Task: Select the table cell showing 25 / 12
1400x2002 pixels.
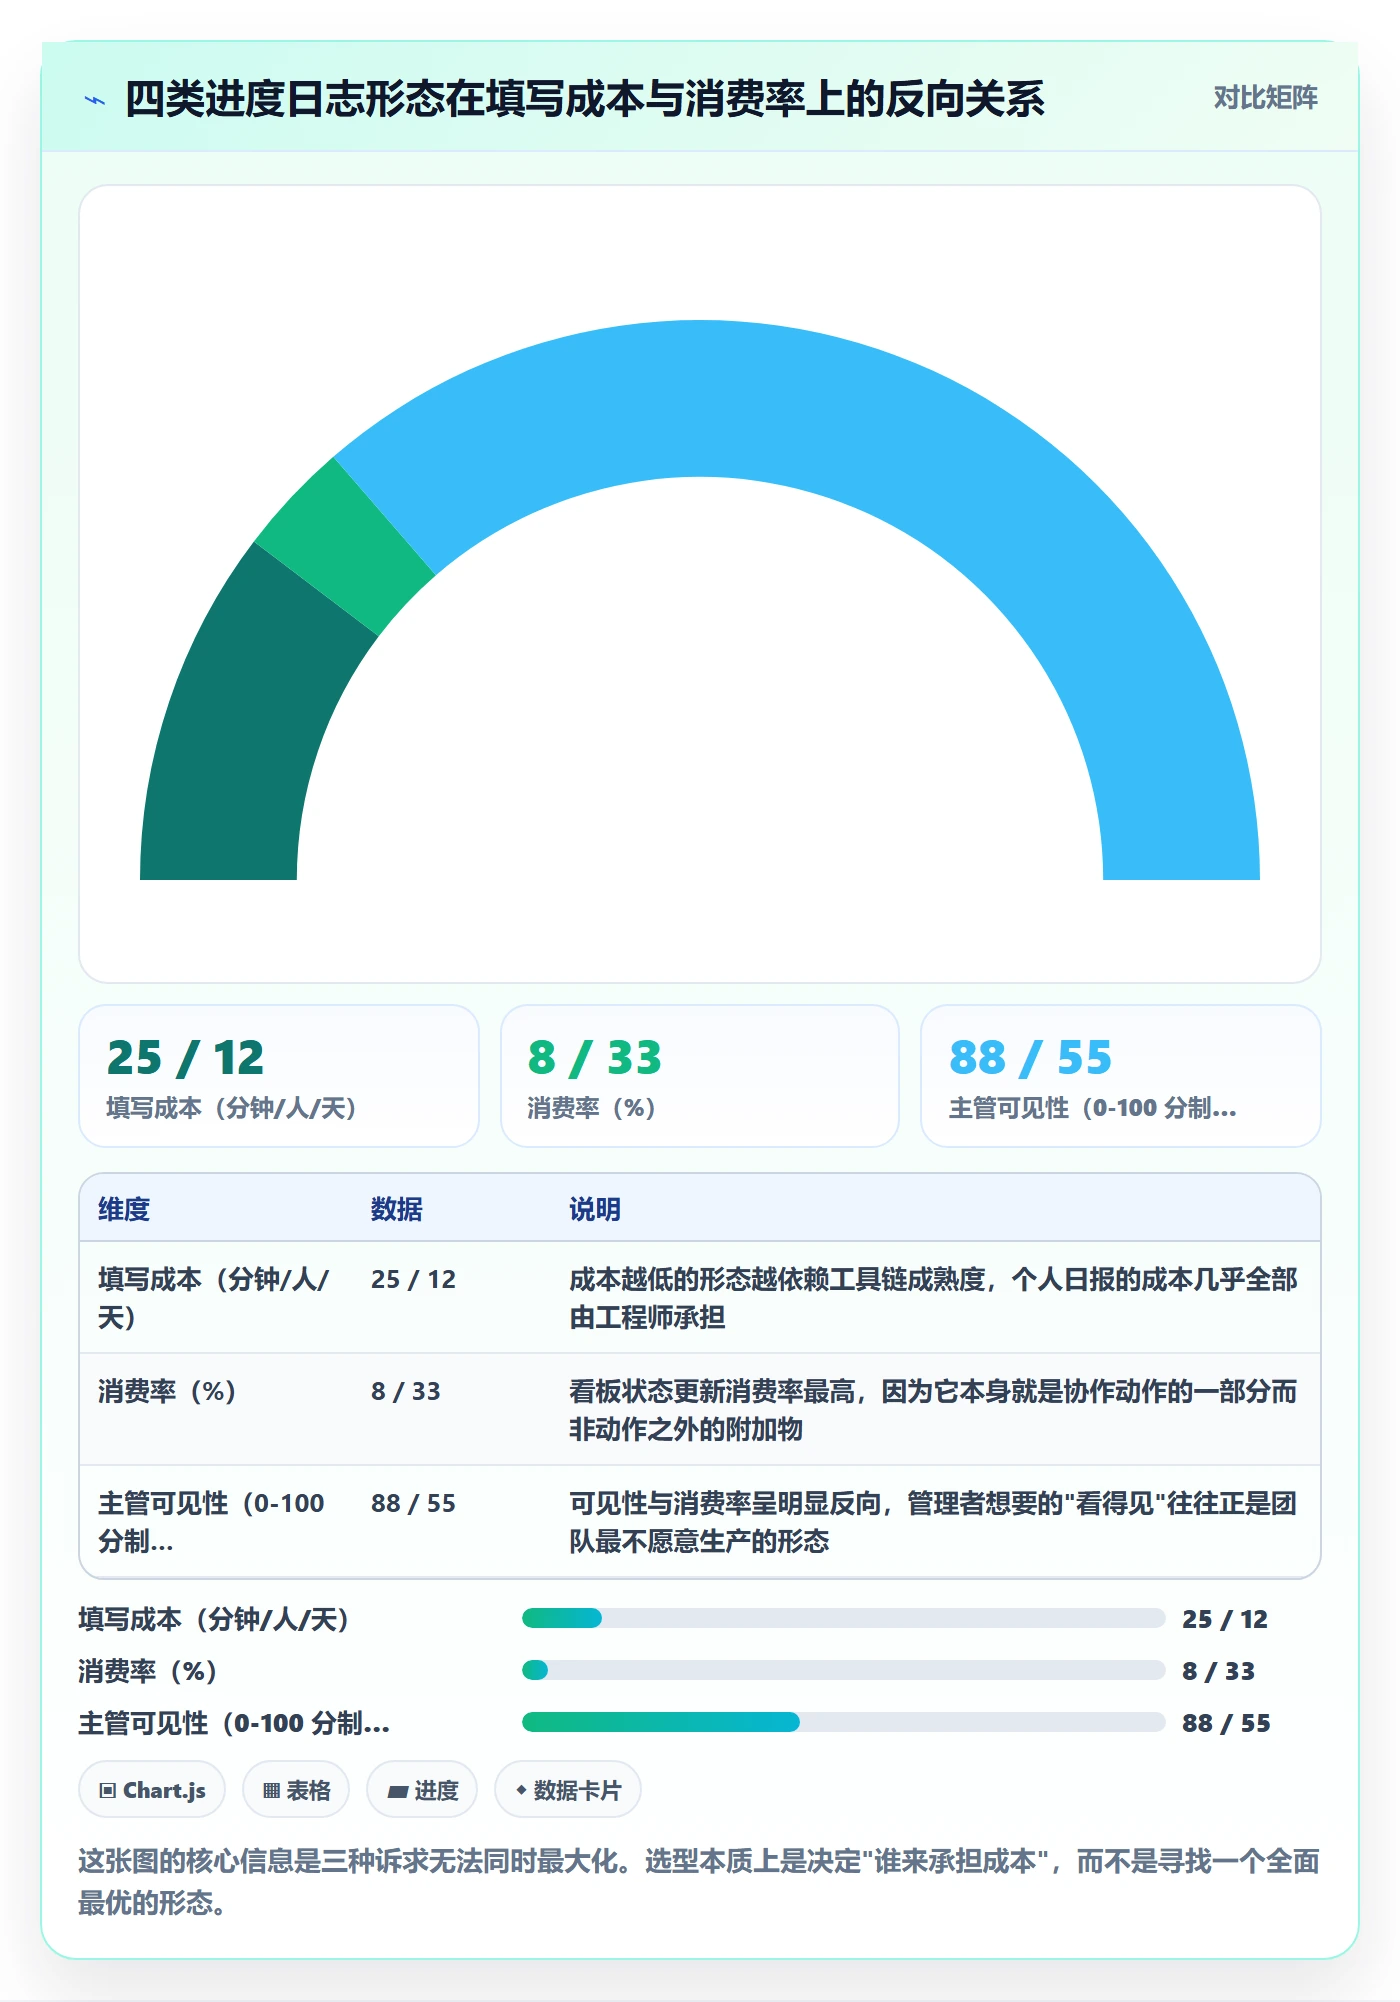Action: pos(413,1279)
